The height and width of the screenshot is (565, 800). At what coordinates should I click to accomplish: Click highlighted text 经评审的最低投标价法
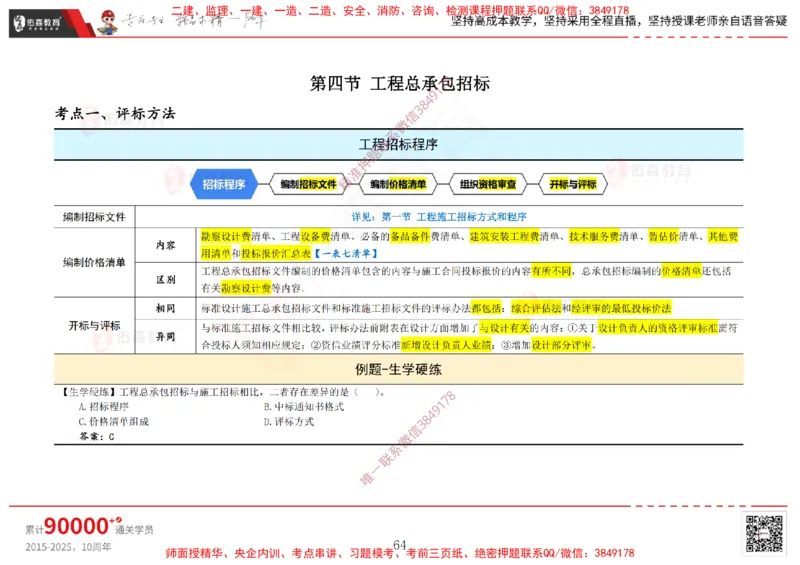click(x=621, y=308)
